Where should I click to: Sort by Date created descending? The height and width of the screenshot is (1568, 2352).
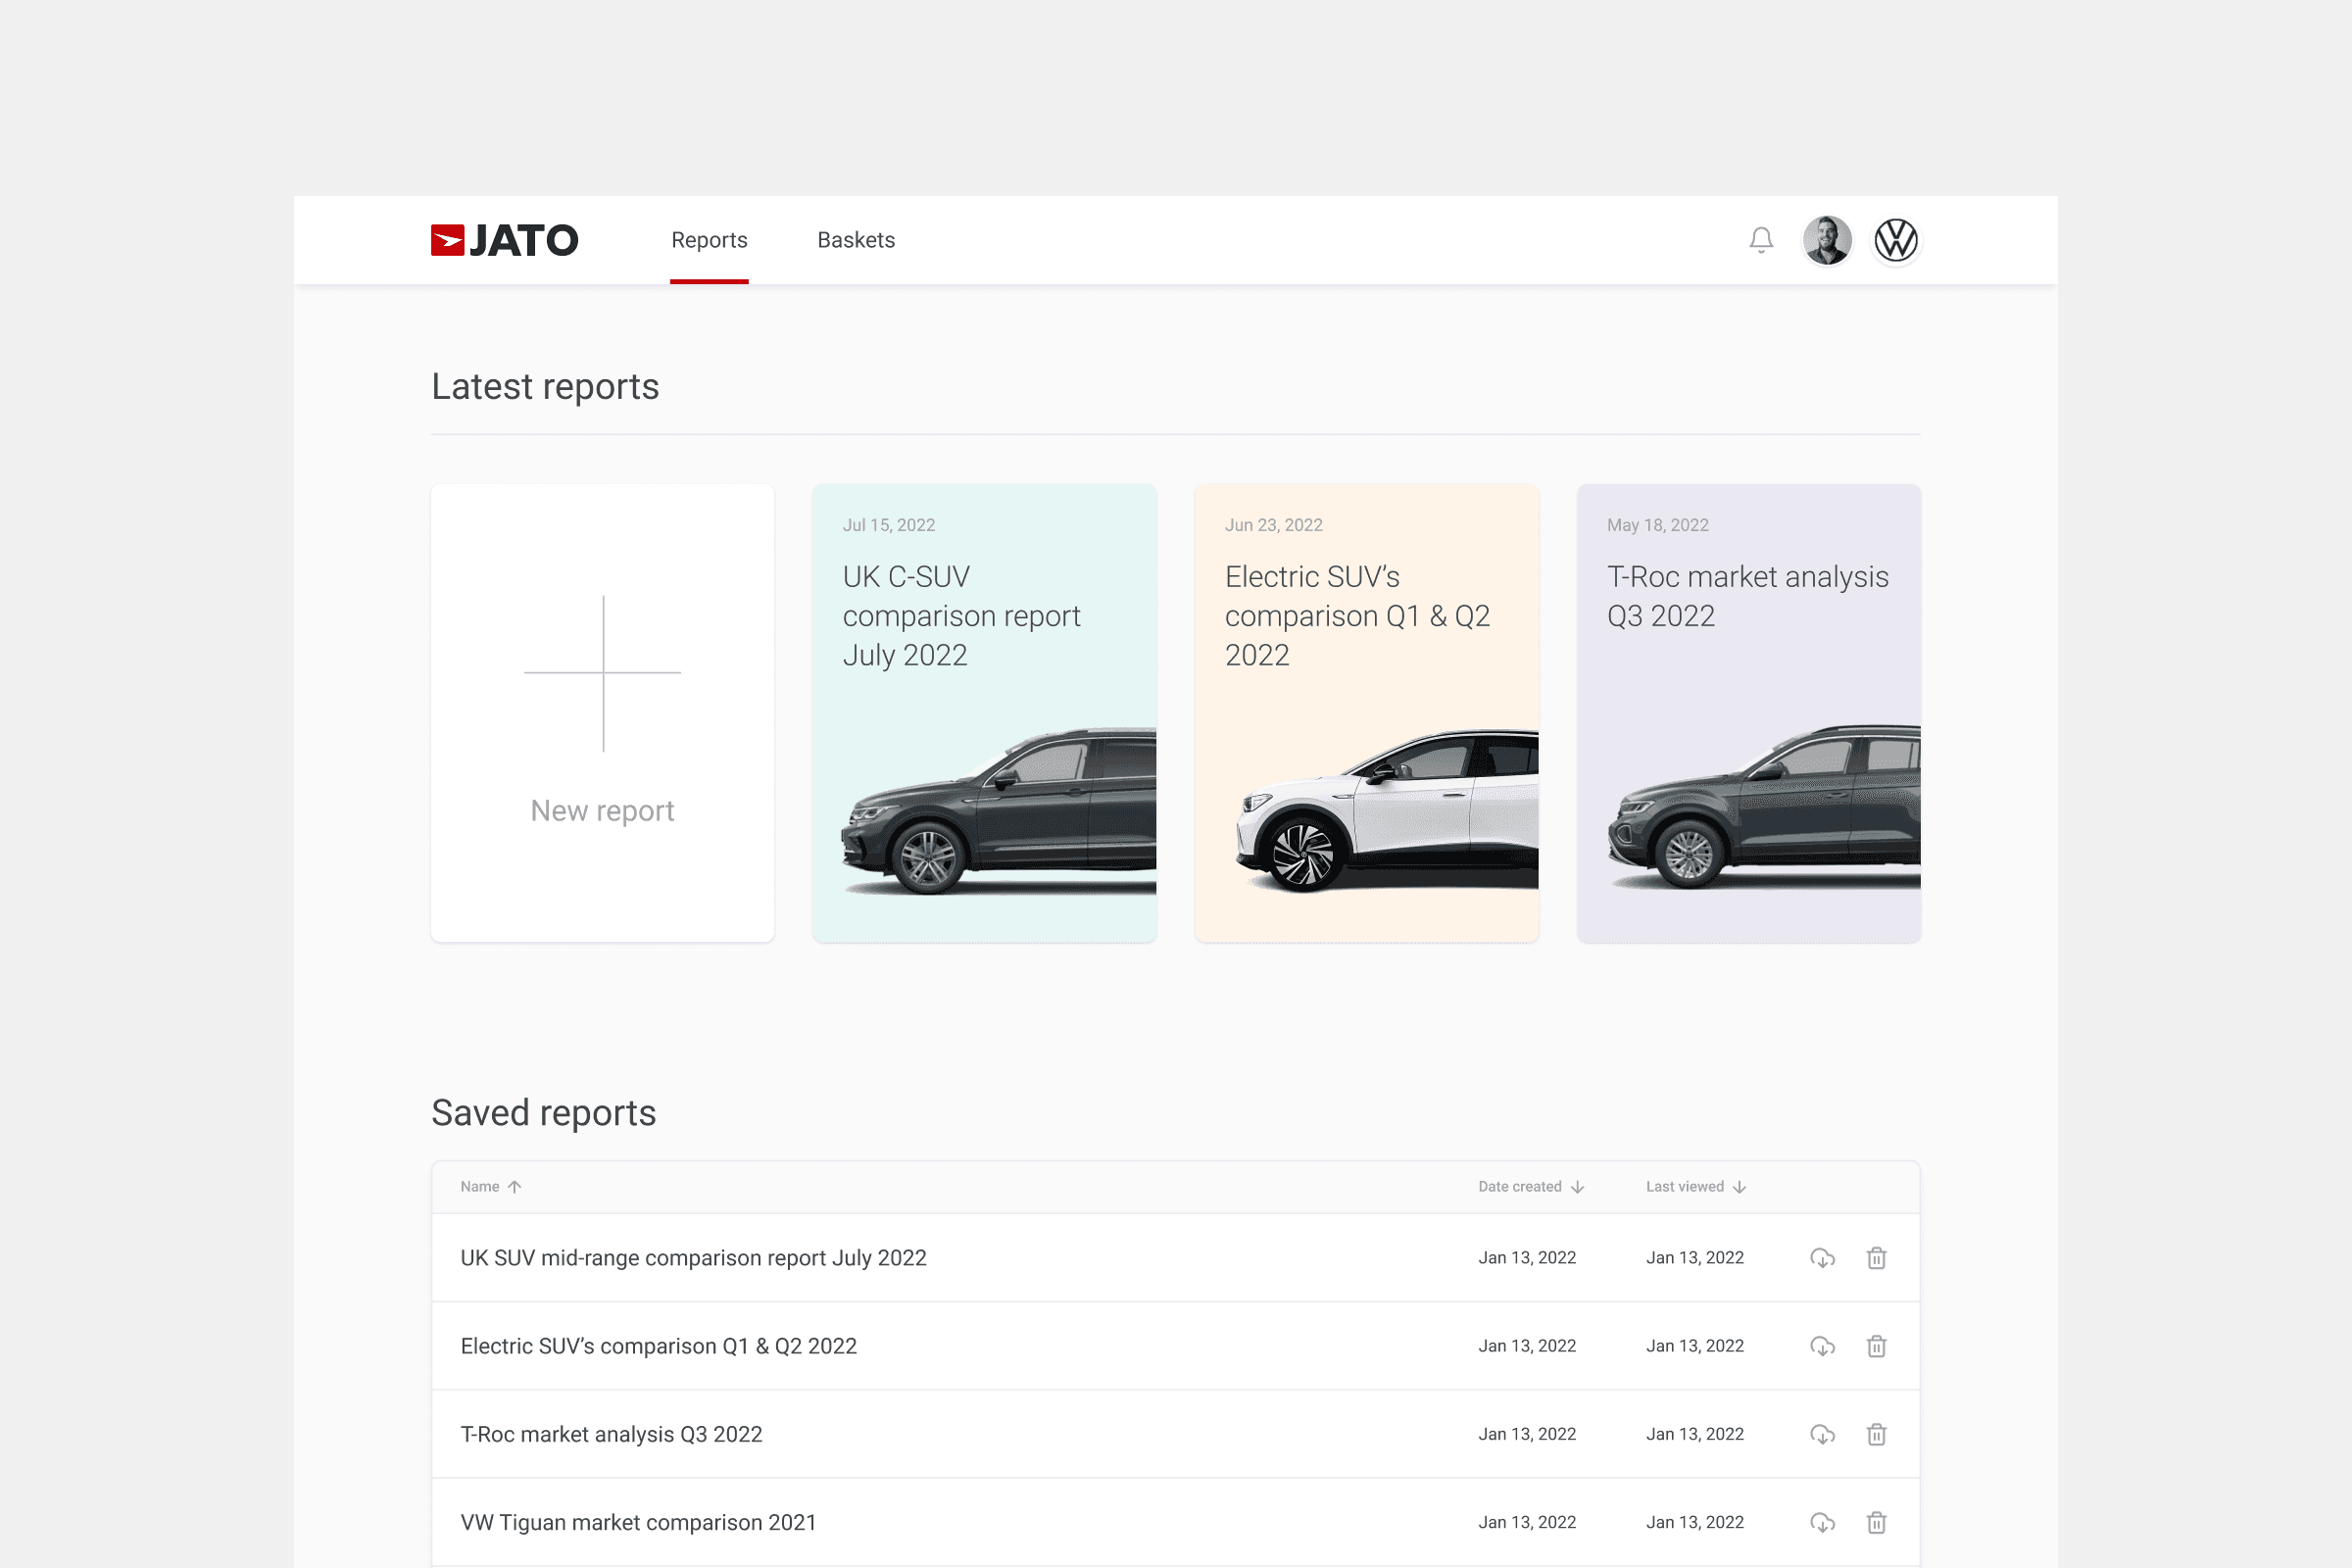1578,1186
